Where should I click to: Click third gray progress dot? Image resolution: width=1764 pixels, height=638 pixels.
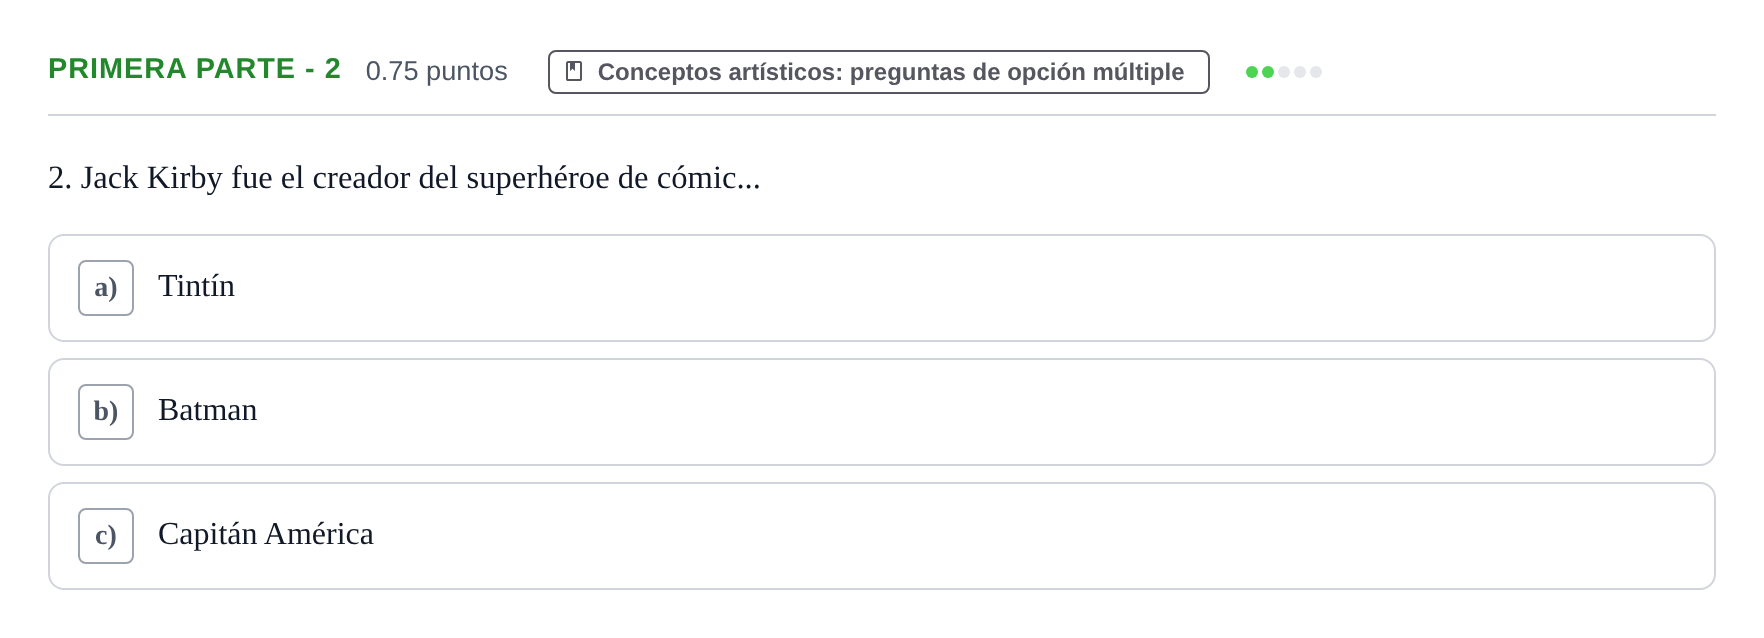(1284, 72)
